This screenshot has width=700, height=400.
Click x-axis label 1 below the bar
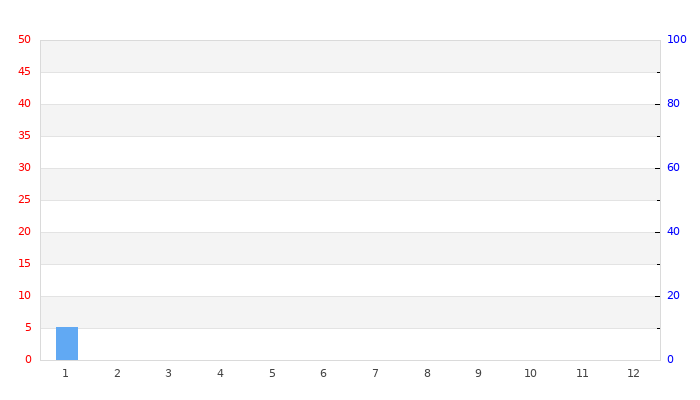pyautogui.click(x=65, y=374)
